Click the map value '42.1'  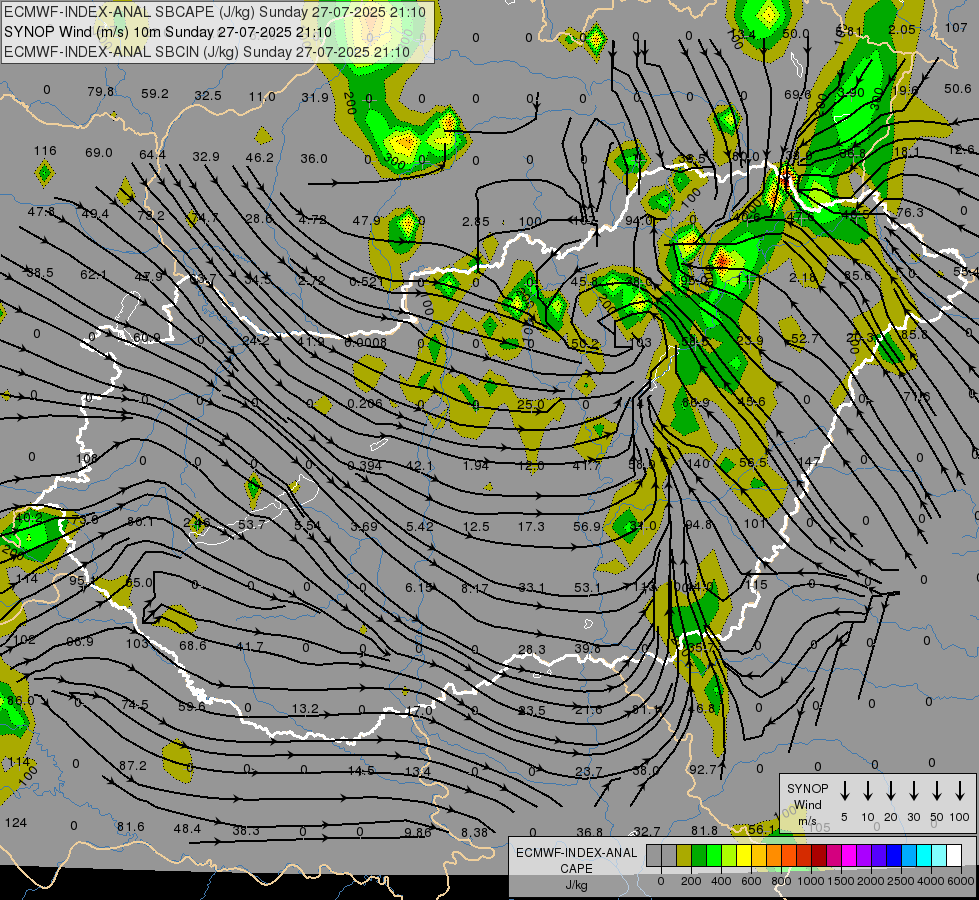click(x=420, y=466)
